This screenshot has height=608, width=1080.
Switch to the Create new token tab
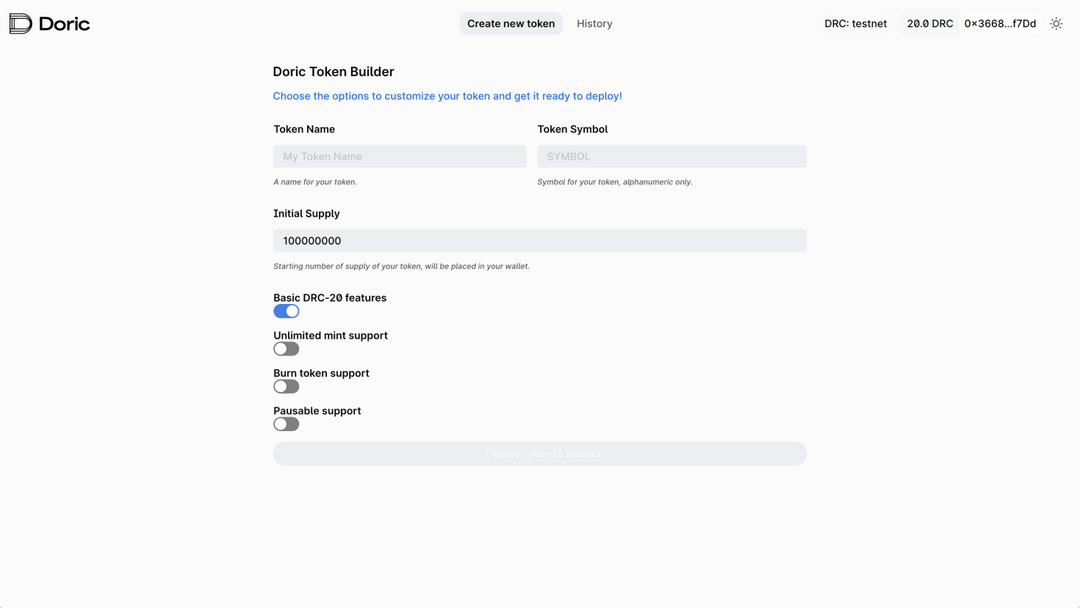511,24
